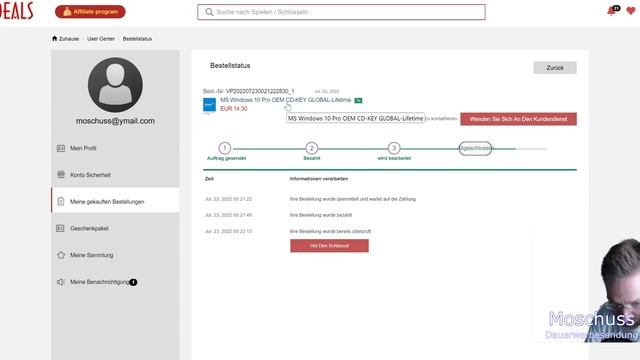Screen dimensions: 640x360
Task: Click the search magnifier icon
Action: tap(209, 12)
